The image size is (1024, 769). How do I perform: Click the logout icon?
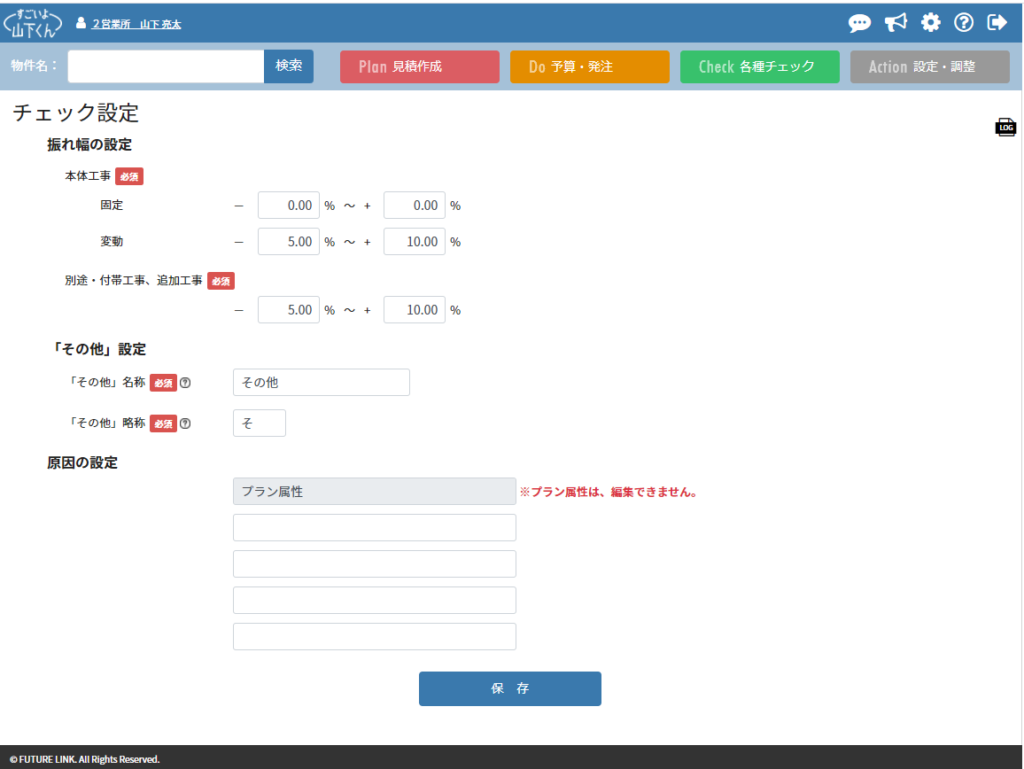997,23
